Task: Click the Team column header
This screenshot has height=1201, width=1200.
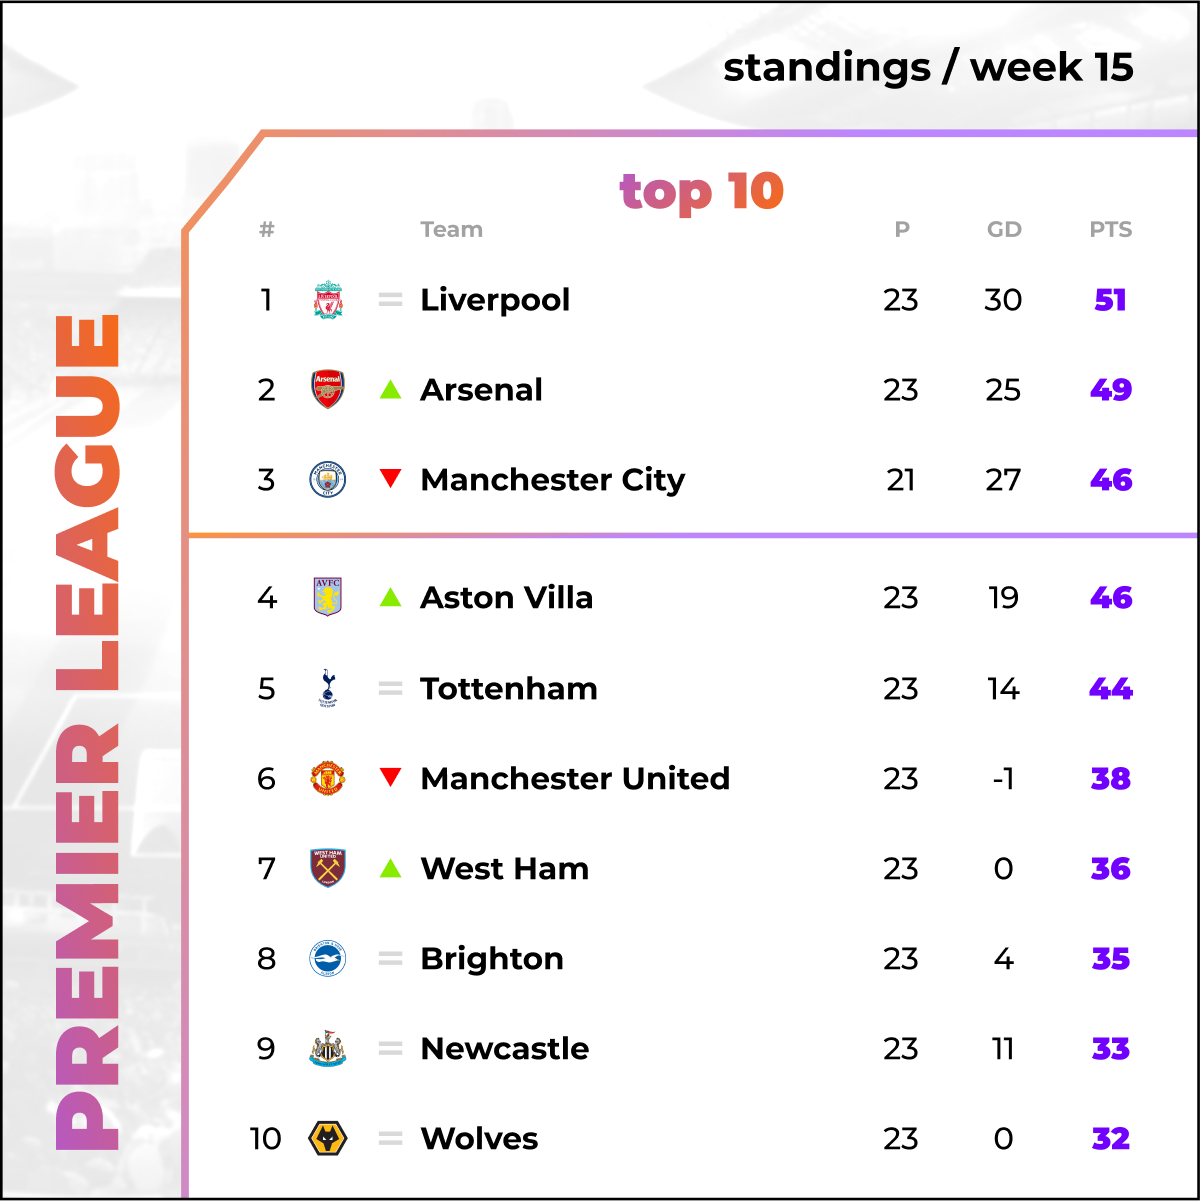Action: tap(452, 230)
